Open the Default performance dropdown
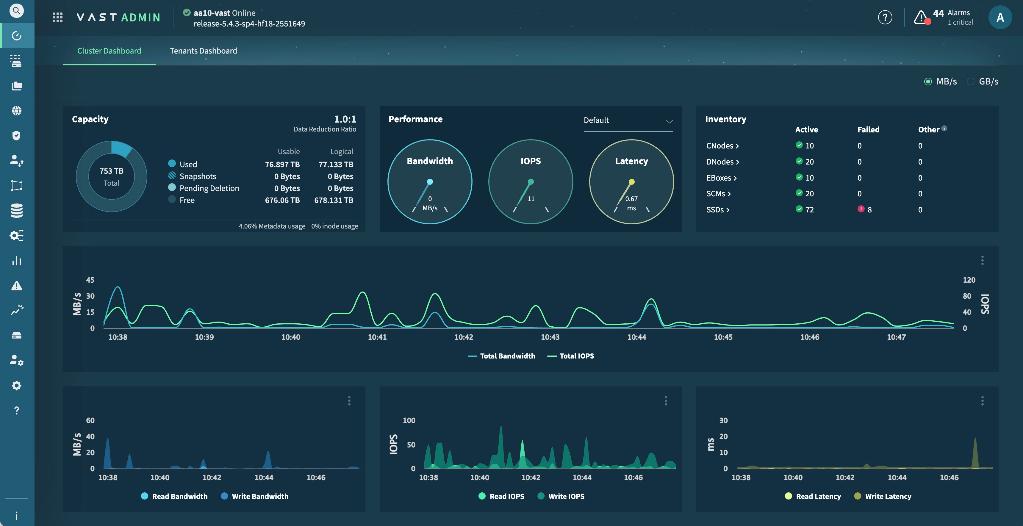This screenshot has width=1023, height=526. click(628, 121)
